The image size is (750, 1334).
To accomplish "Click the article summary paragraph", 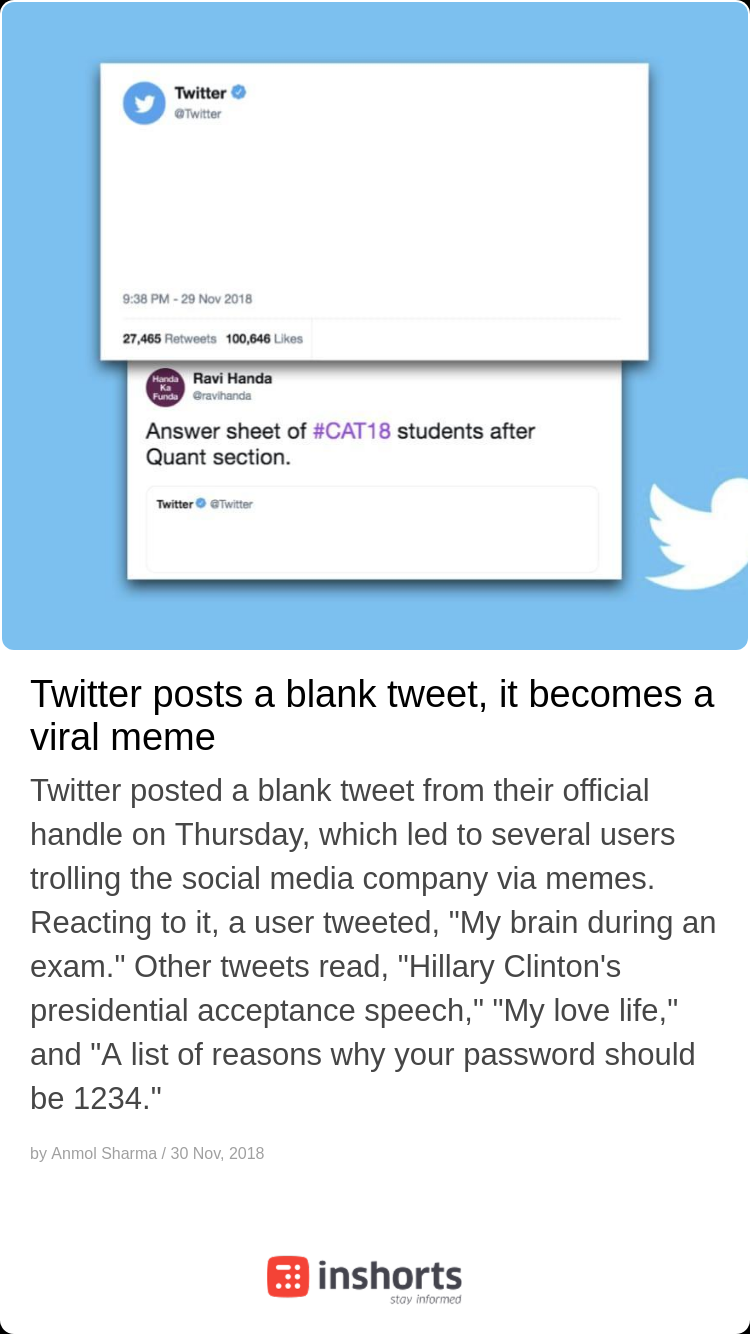I will (x=373, y=944).
